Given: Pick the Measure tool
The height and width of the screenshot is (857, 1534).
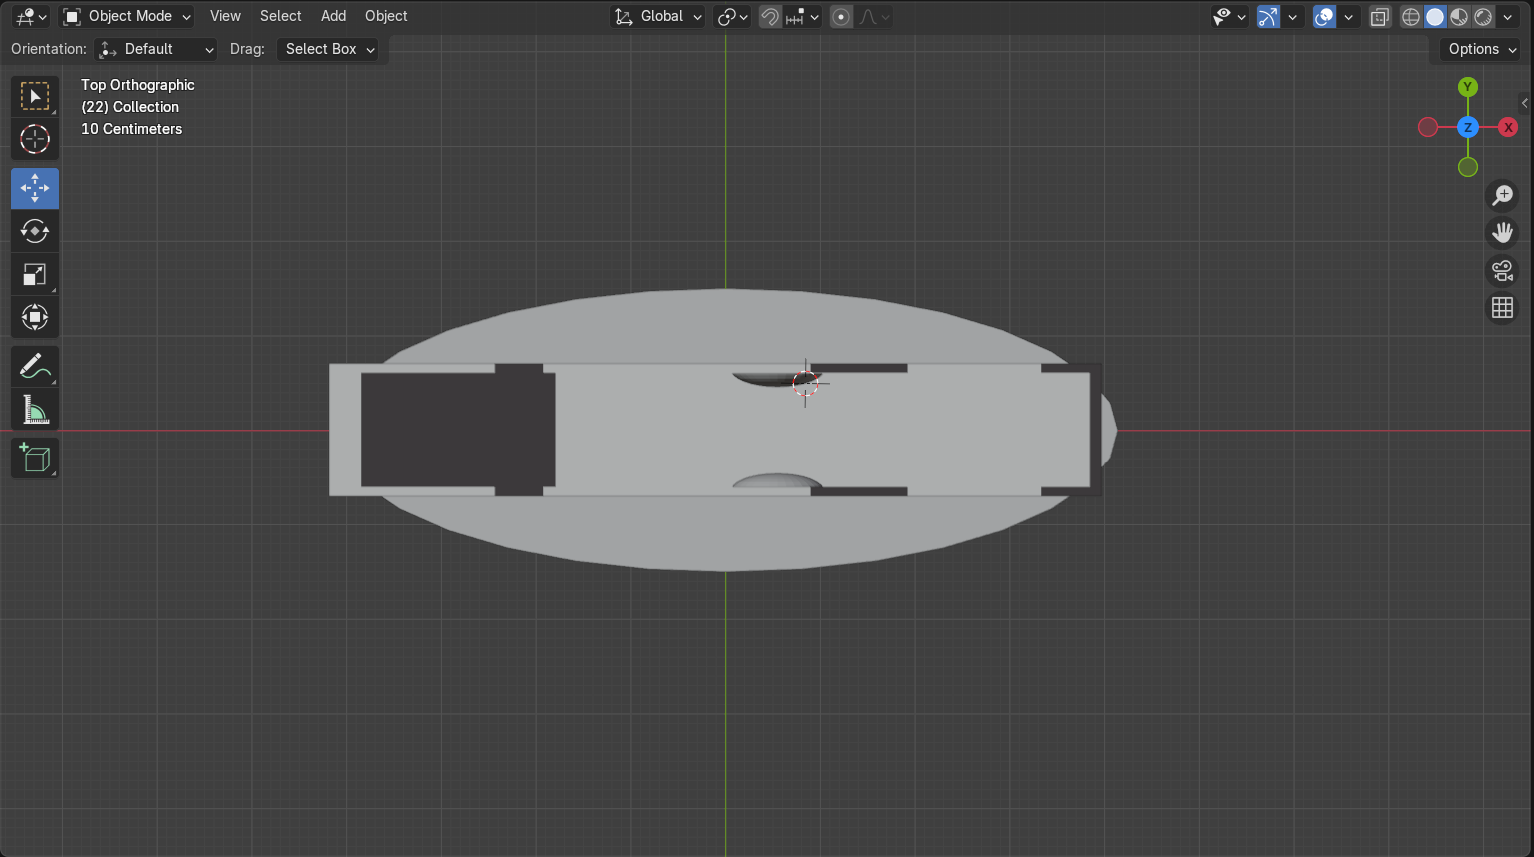Looking at the screenshot, I should coord(35,410).
